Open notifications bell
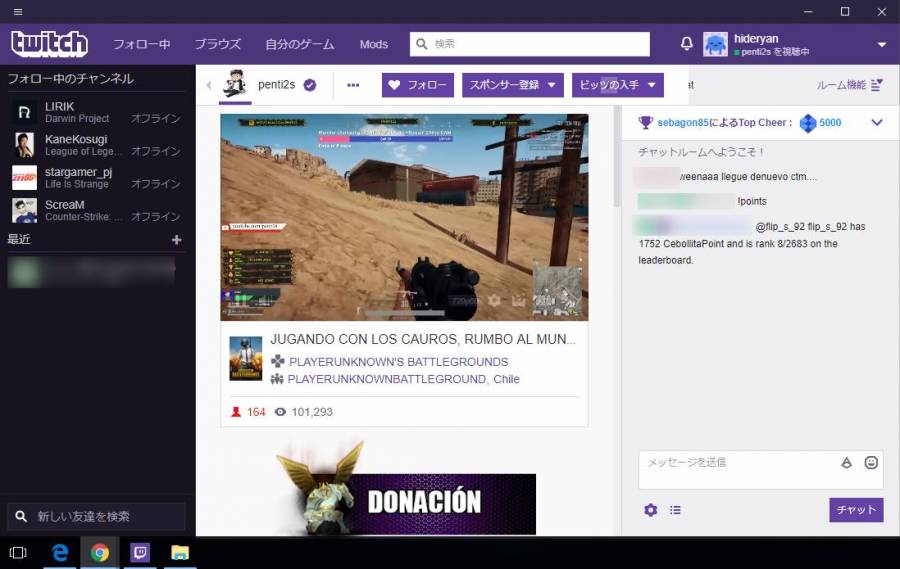Viewport: 900px width, 569px height. point(686,44)
